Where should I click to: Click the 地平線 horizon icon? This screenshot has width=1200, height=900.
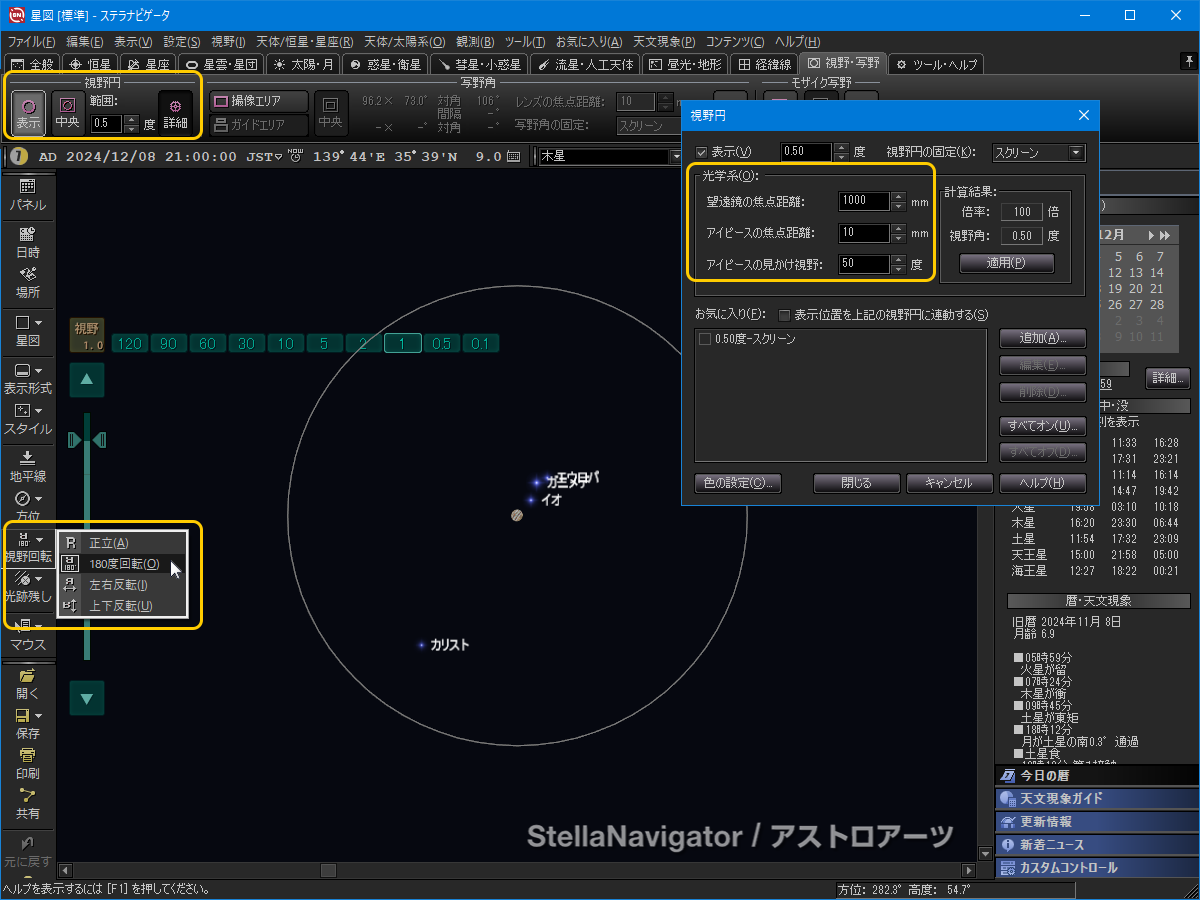click(27, 465)
